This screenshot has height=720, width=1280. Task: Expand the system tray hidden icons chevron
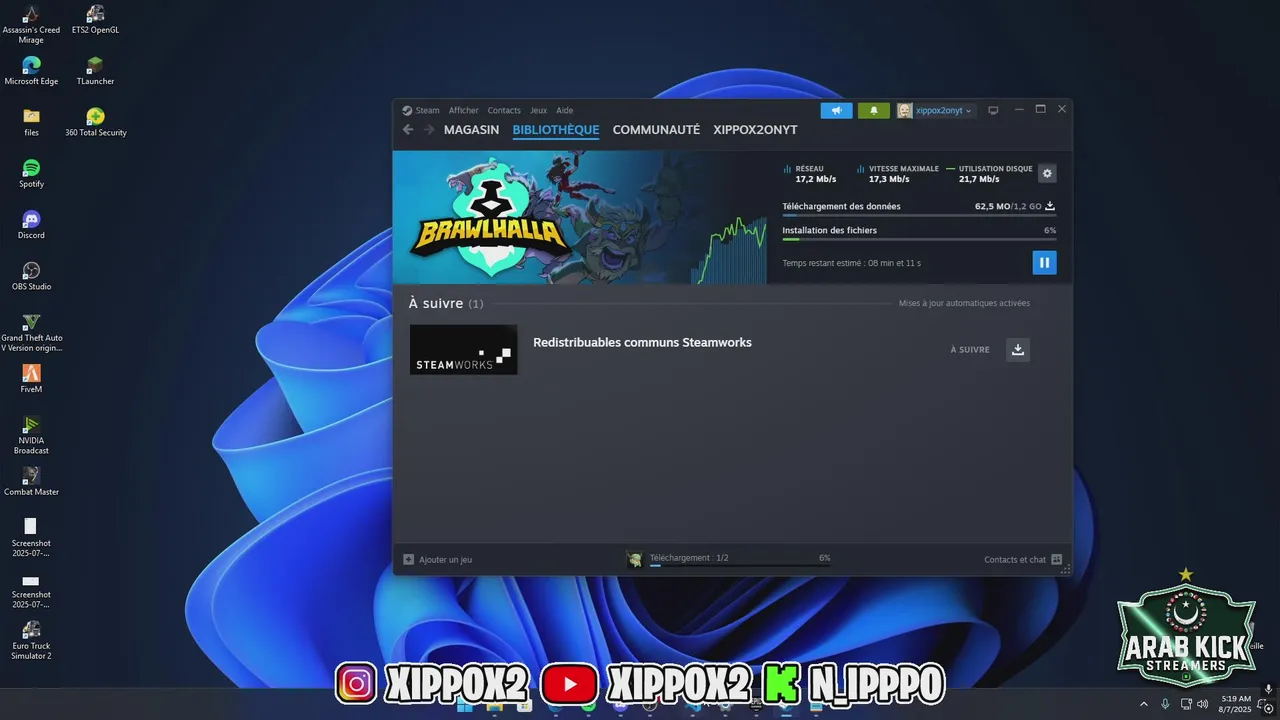point(1144,703)
